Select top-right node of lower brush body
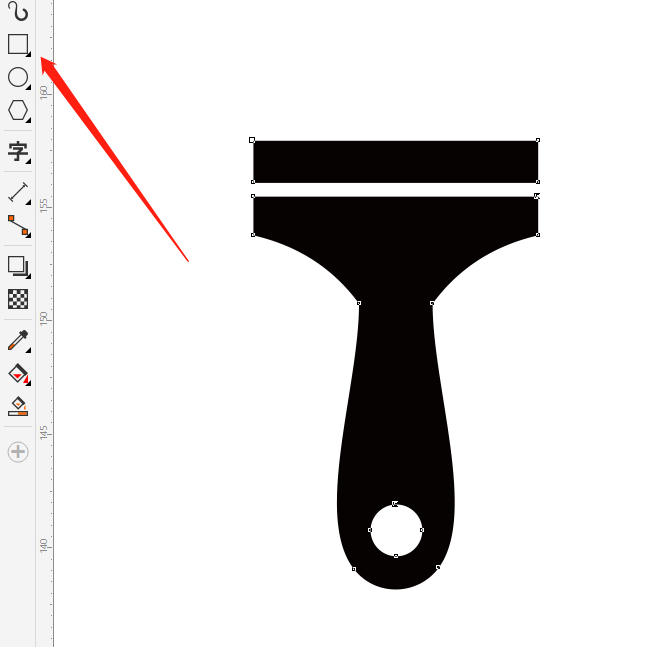The image size is (666, 647). point(537,196)
